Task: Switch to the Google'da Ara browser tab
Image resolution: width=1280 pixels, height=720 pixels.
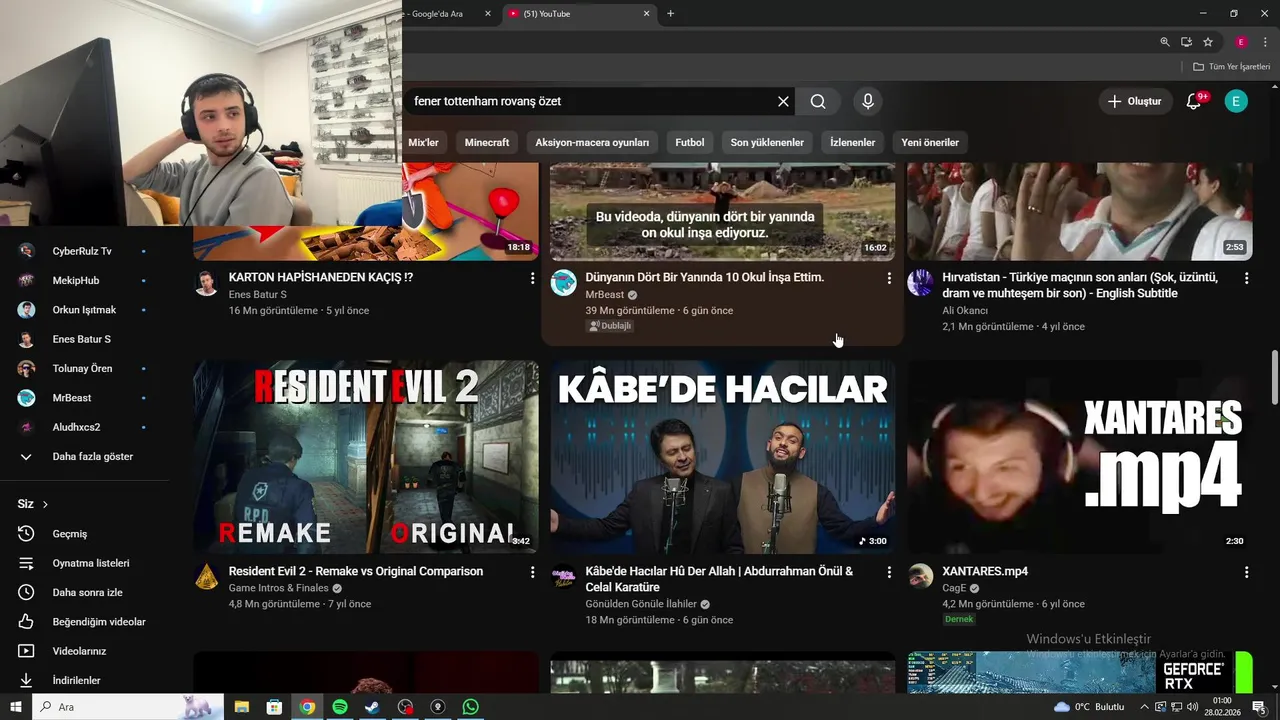Action: point(438,14)
